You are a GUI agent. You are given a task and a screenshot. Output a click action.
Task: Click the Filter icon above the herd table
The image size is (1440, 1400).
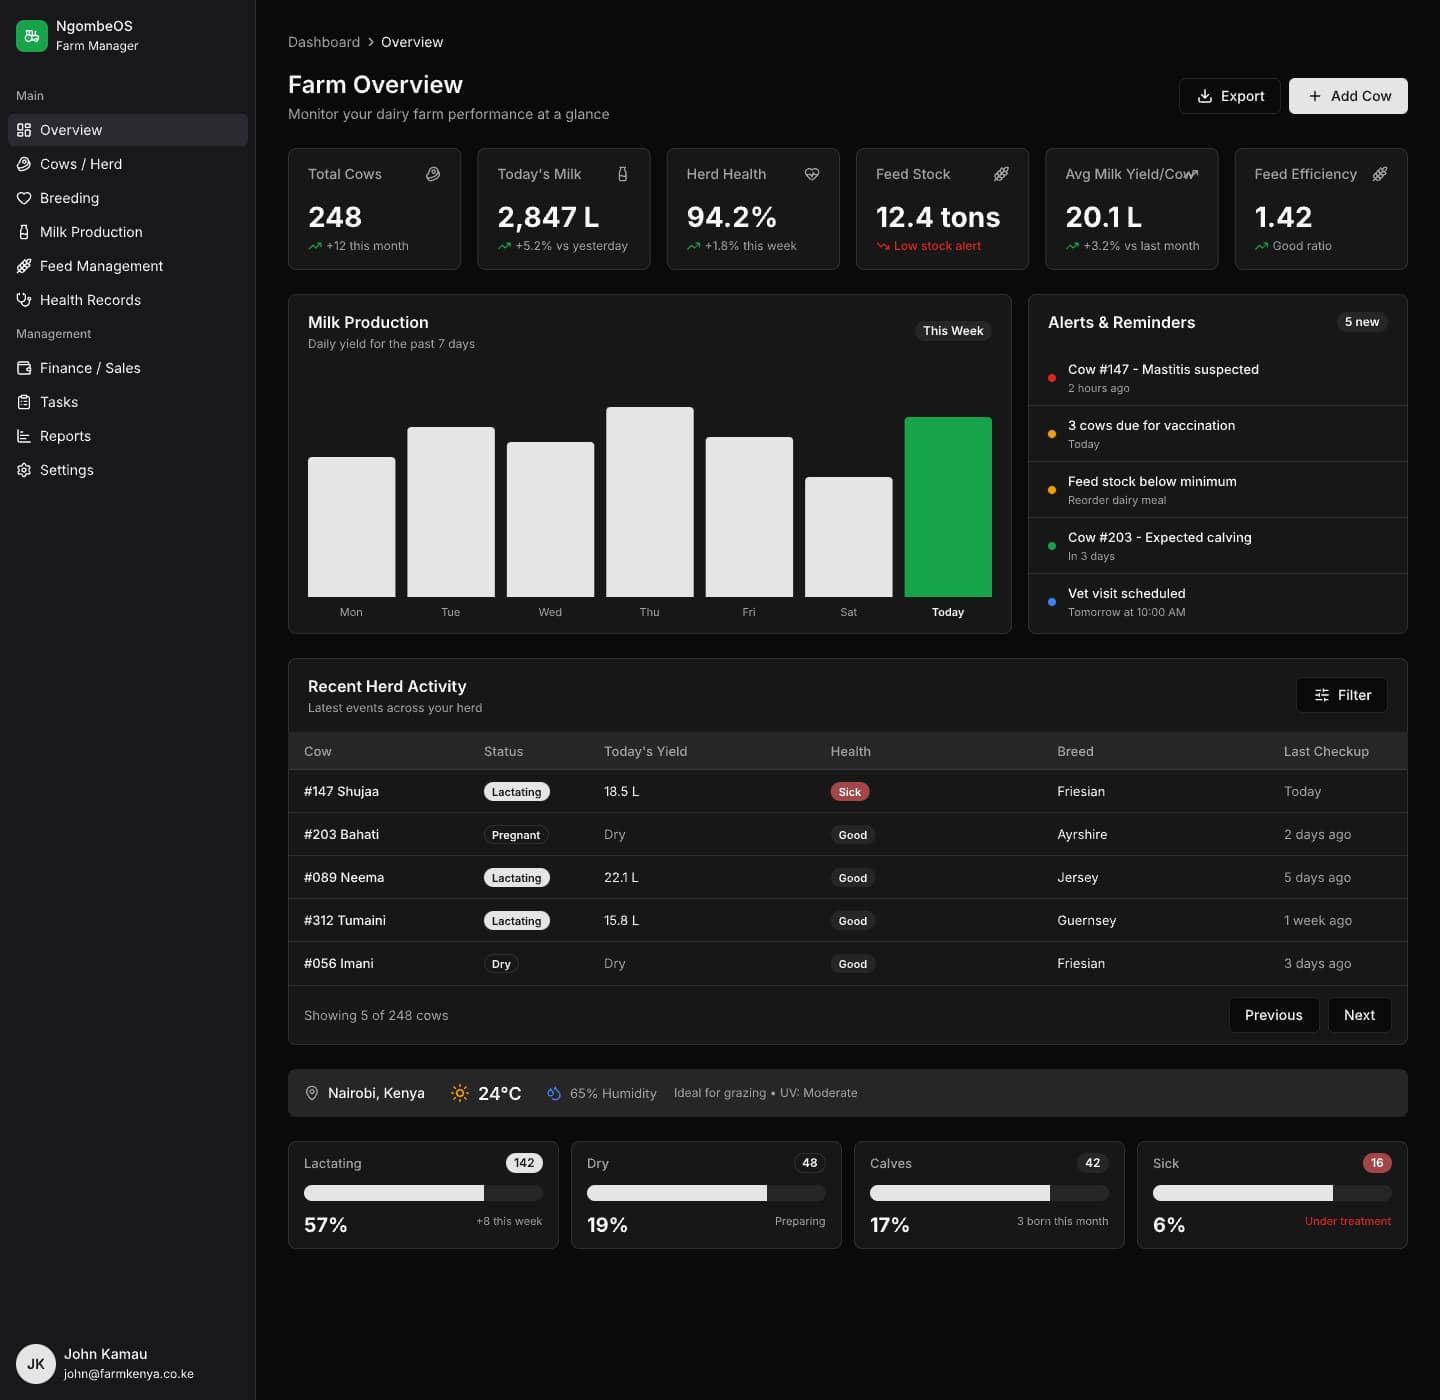coord(1322,694)
